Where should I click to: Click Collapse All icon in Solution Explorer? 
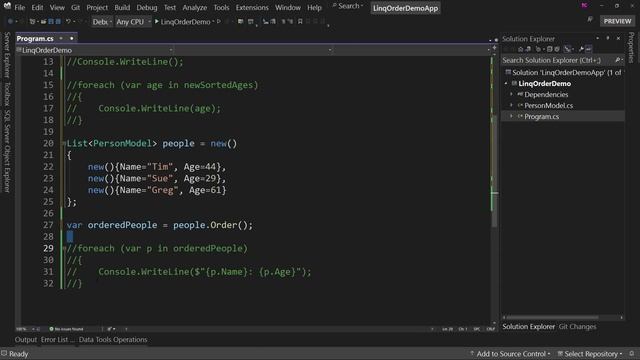(549, 49)
